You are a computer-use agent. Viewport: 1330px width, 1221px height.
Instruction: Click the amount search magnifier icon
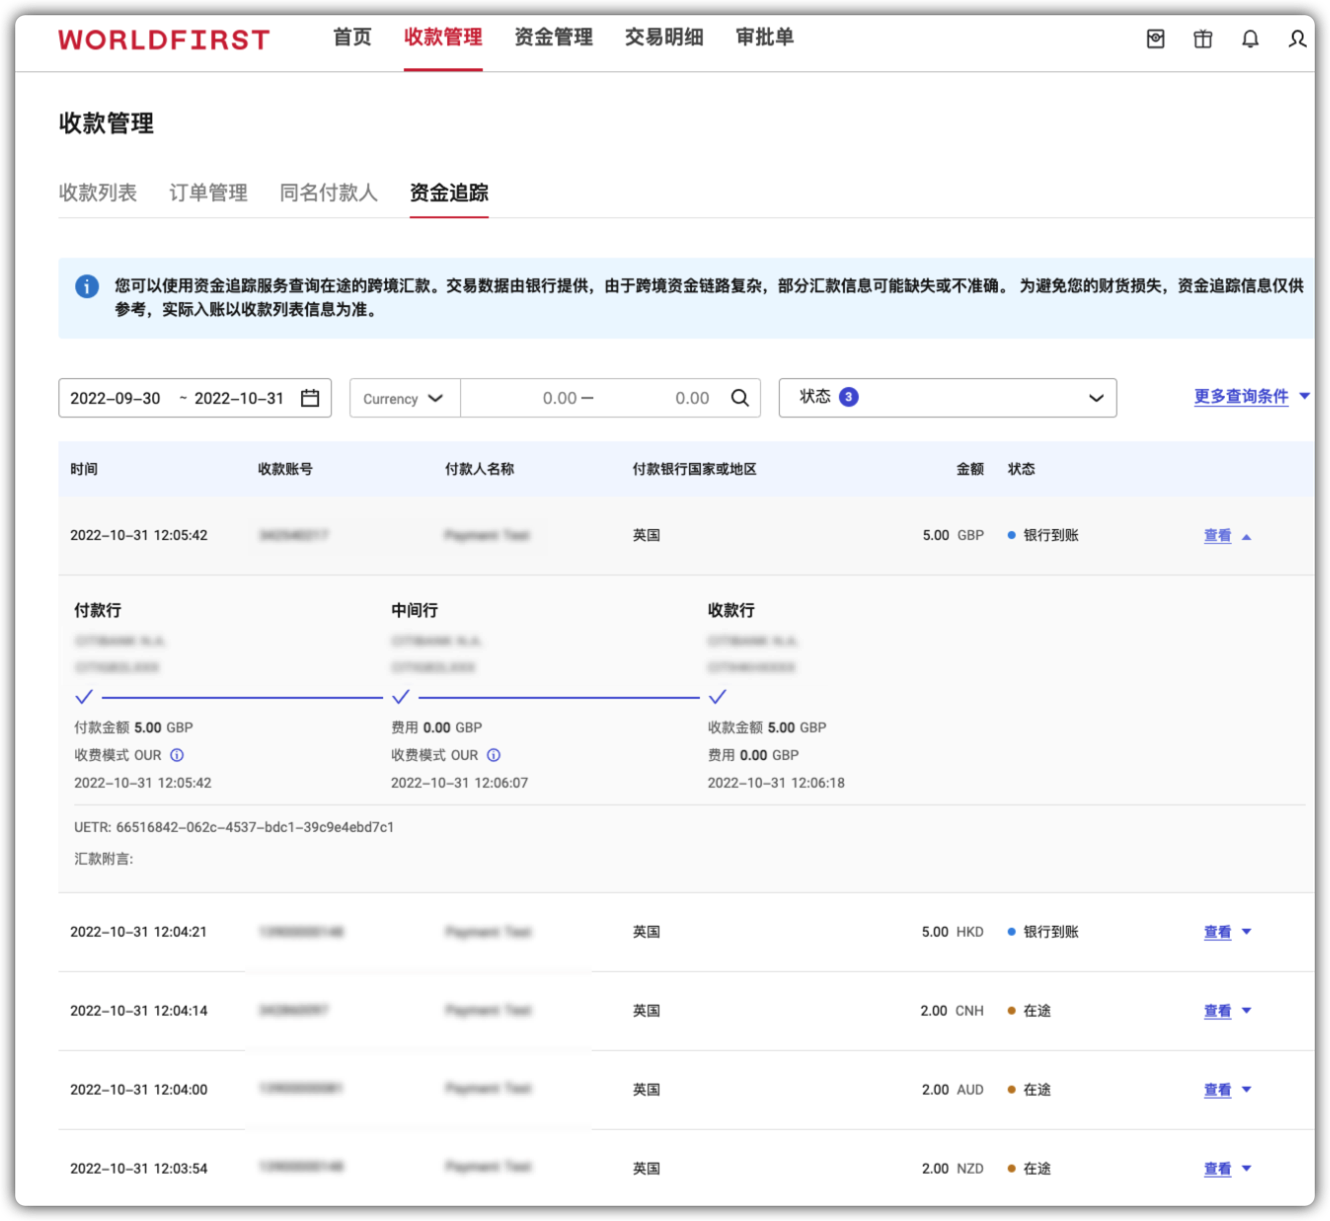(740, 398)
